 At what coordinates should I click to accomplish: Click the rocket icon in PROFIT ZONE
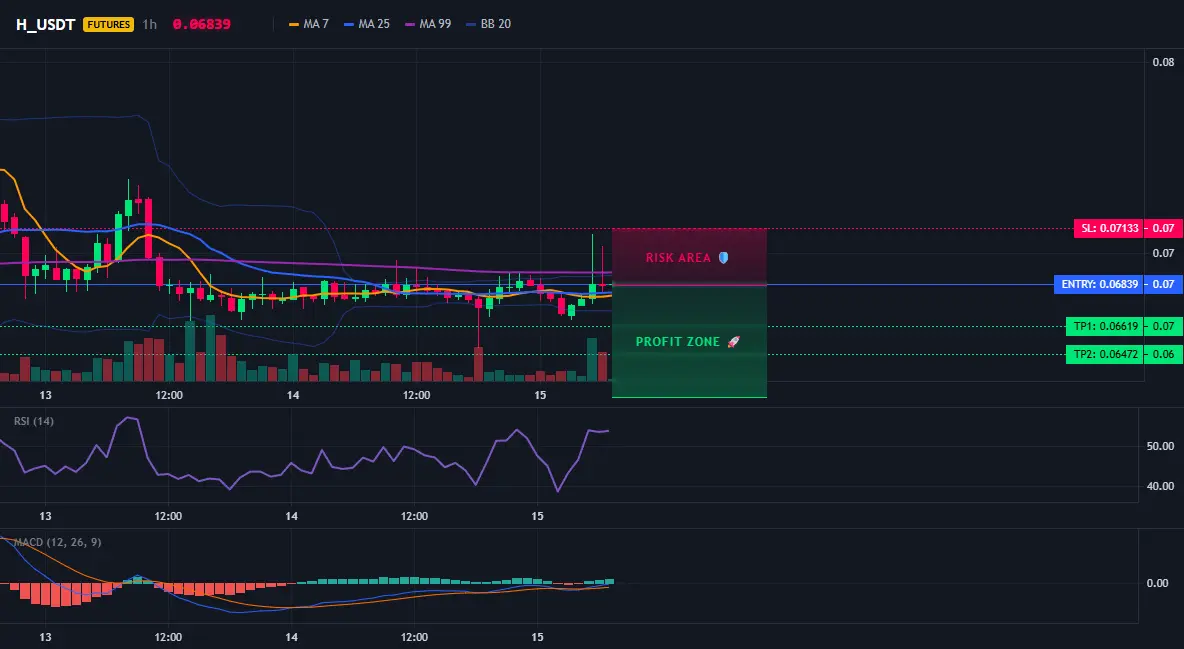733,341
